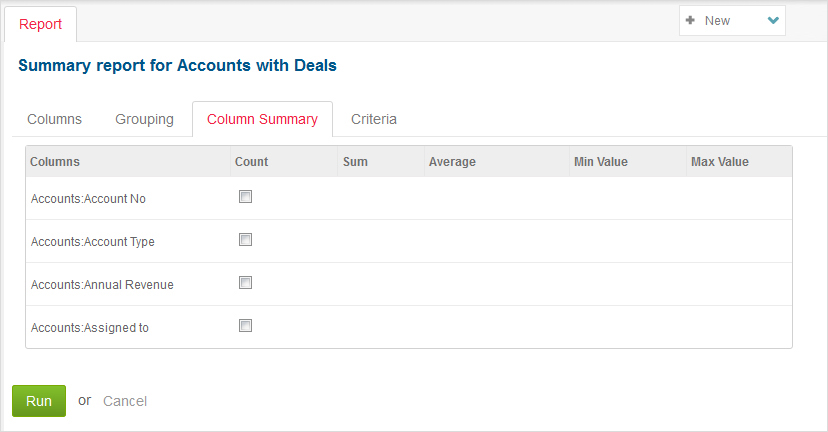Viewport: 828px width, 432px height.
Task: Check Count for Accounts:Account Type
Action: [246, 239]
